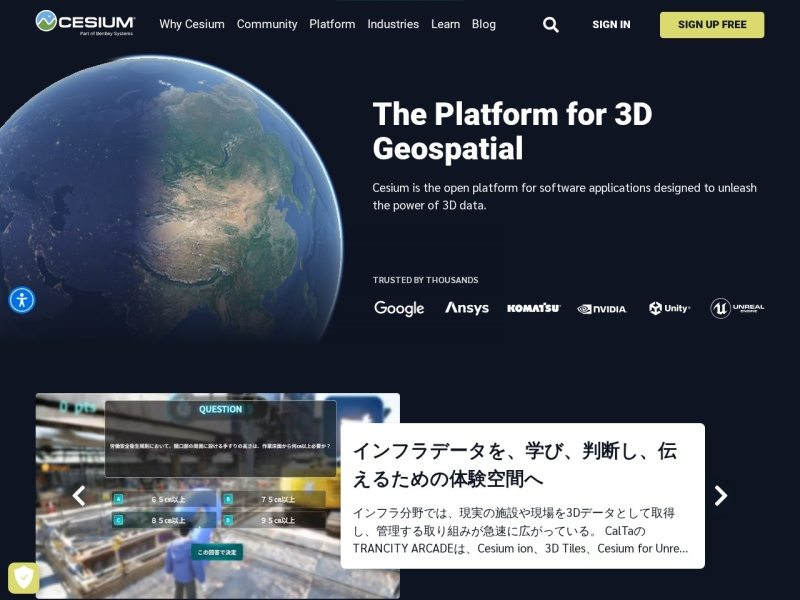
Task: Open the accessibility options icon
Action: (x=21, y=300)
